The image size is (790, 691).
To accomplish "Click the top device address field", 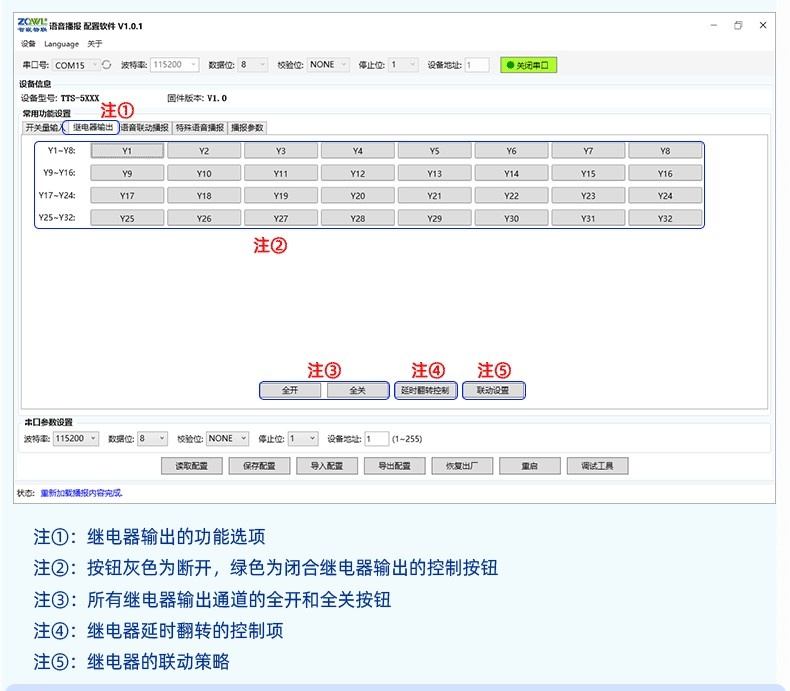I will (x=477, y=65).
